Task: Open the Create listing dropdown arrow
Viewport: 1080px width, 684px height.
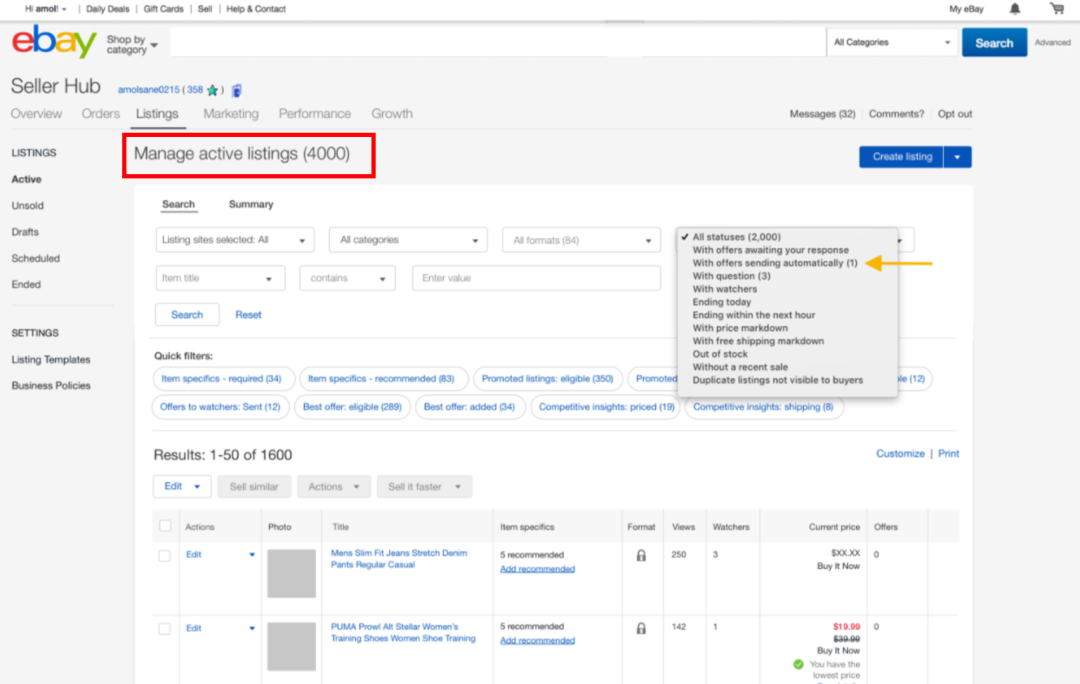Action: pos(957,157)
